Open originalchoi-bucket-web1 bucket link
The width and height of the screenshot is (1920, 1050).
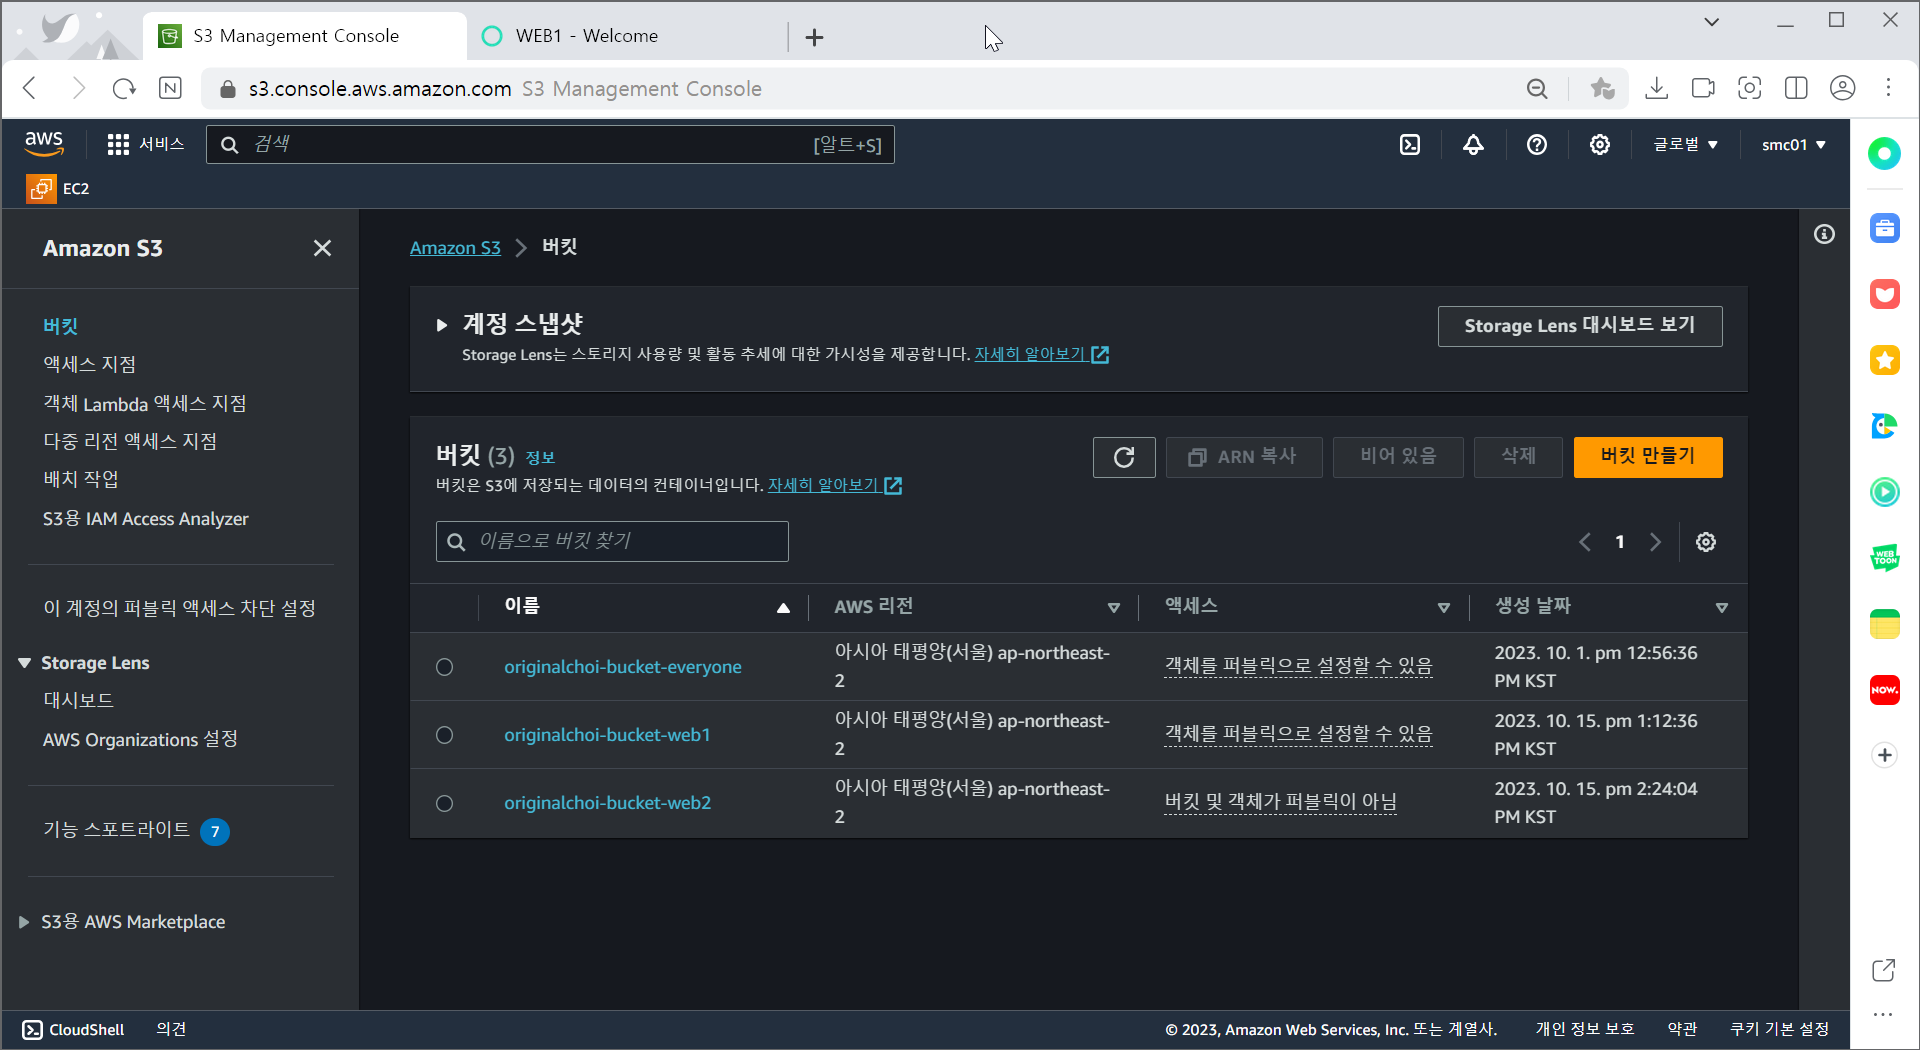607,735
